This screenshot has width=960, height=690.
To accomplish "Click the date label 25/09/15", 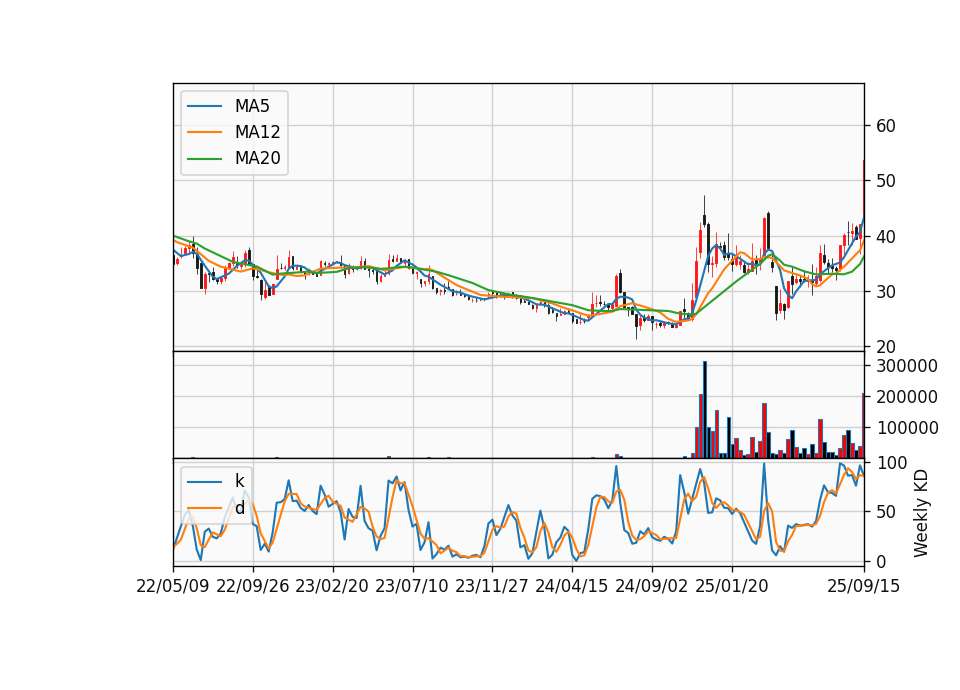I will click(x=863, y=587).
